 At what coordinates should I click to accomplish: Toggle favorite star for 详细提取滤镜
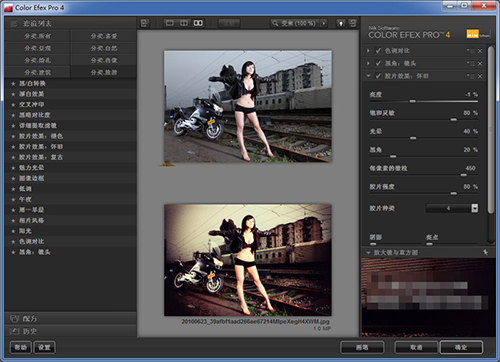point(13,126)
